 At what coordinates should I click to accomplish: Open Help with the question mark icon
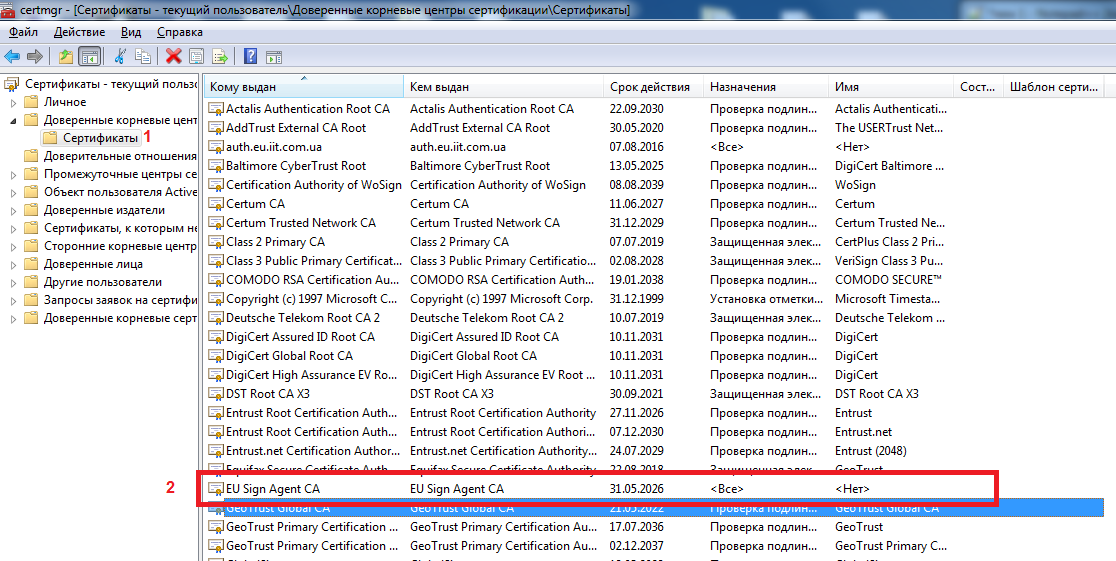tap(251, 56)
